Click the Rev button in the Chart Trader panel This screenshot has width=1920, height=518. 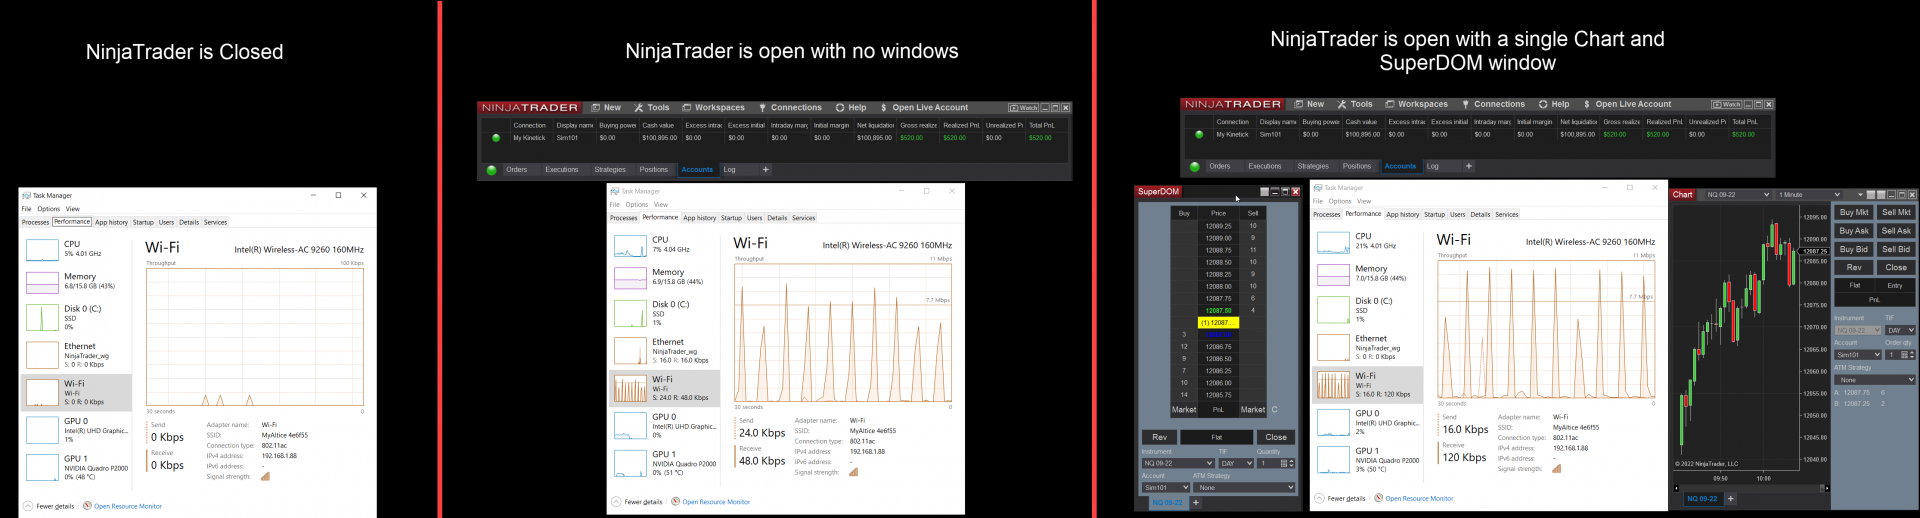click(x=1854, y=268)
